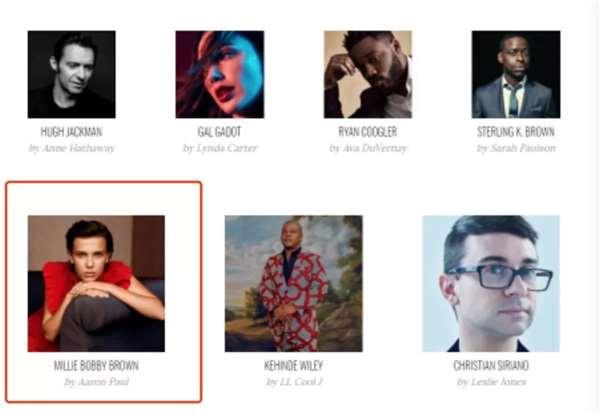Open the Kehinde Wiley painting-backdrop photo
Viewport: 600px width, 415px height.
coord(293,283)
